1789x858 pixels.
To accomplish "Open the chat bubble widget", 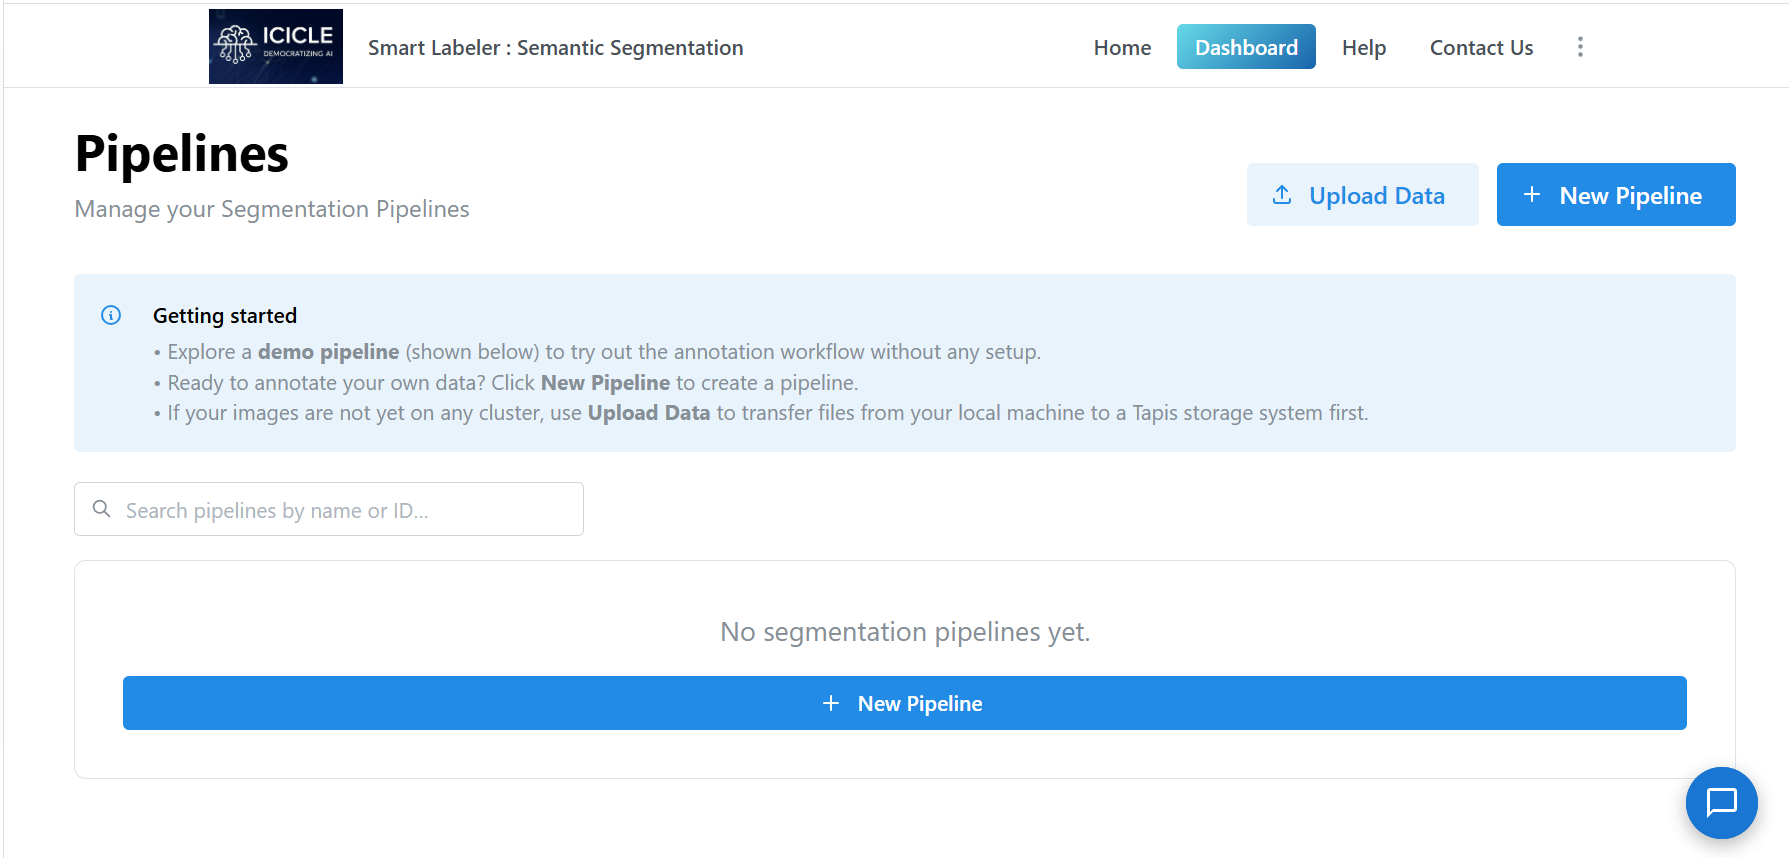I will 1721,802.
